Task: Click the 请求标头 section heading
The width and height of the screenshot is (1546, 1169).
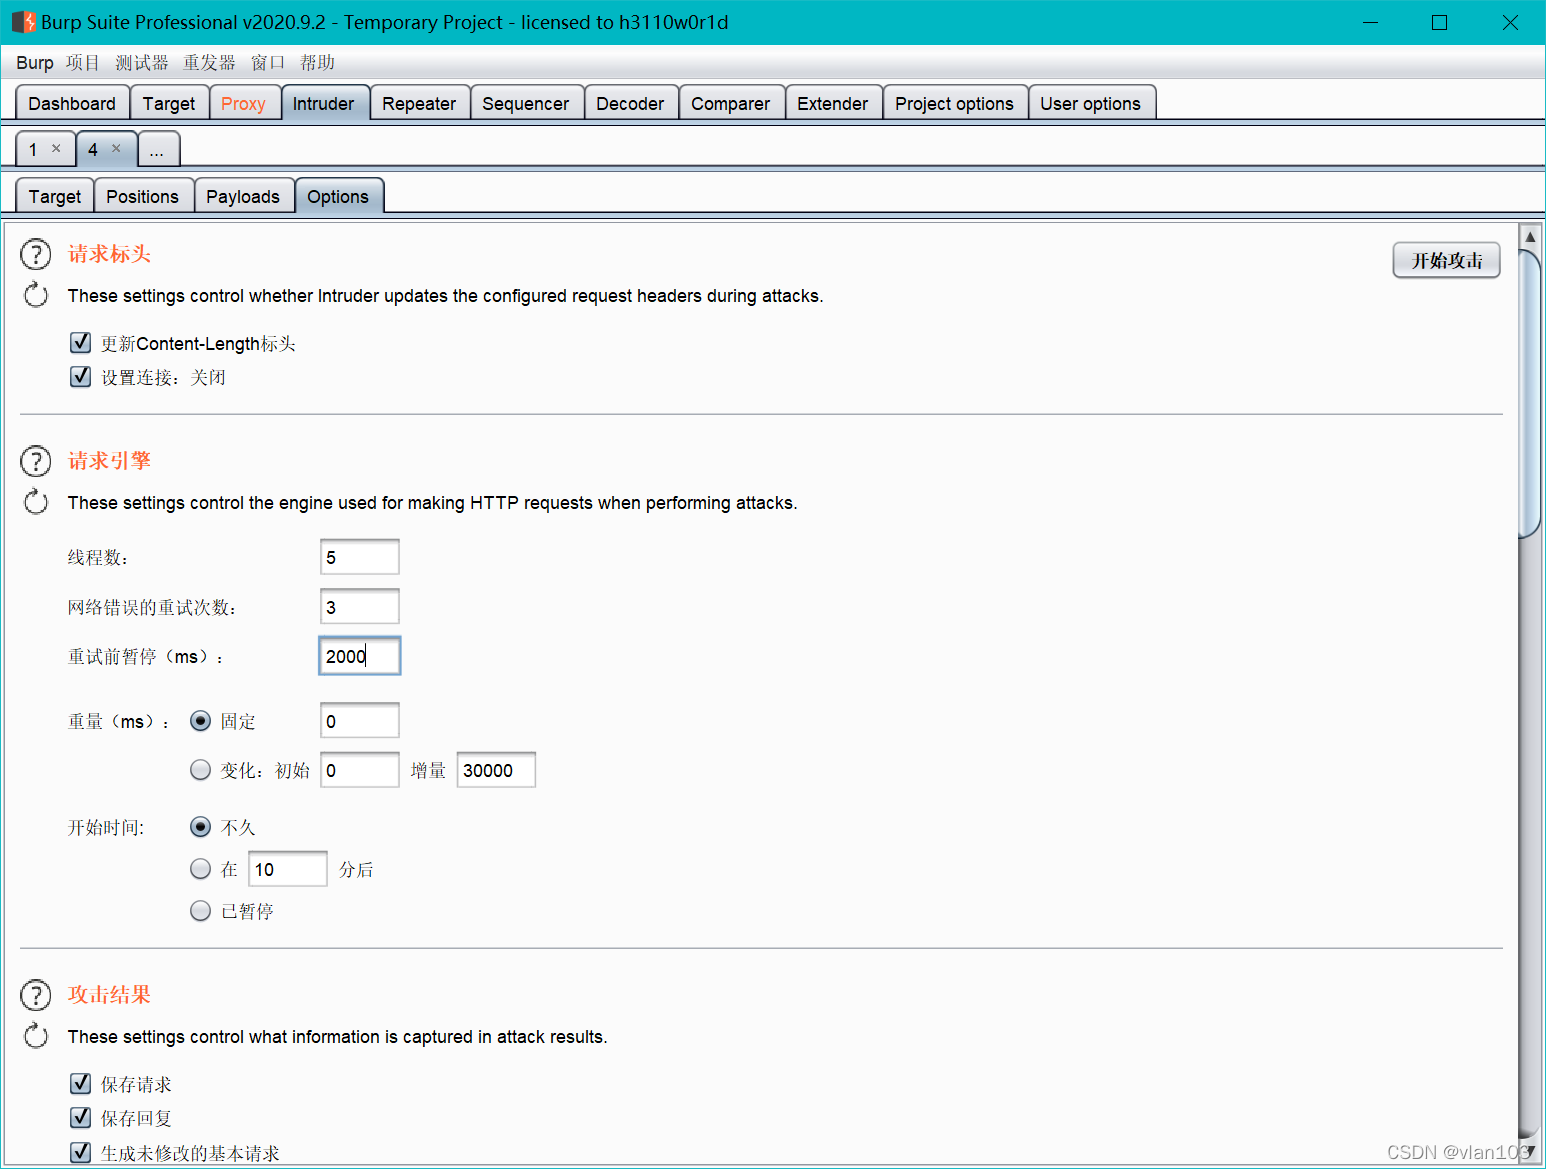Action: 109,254
